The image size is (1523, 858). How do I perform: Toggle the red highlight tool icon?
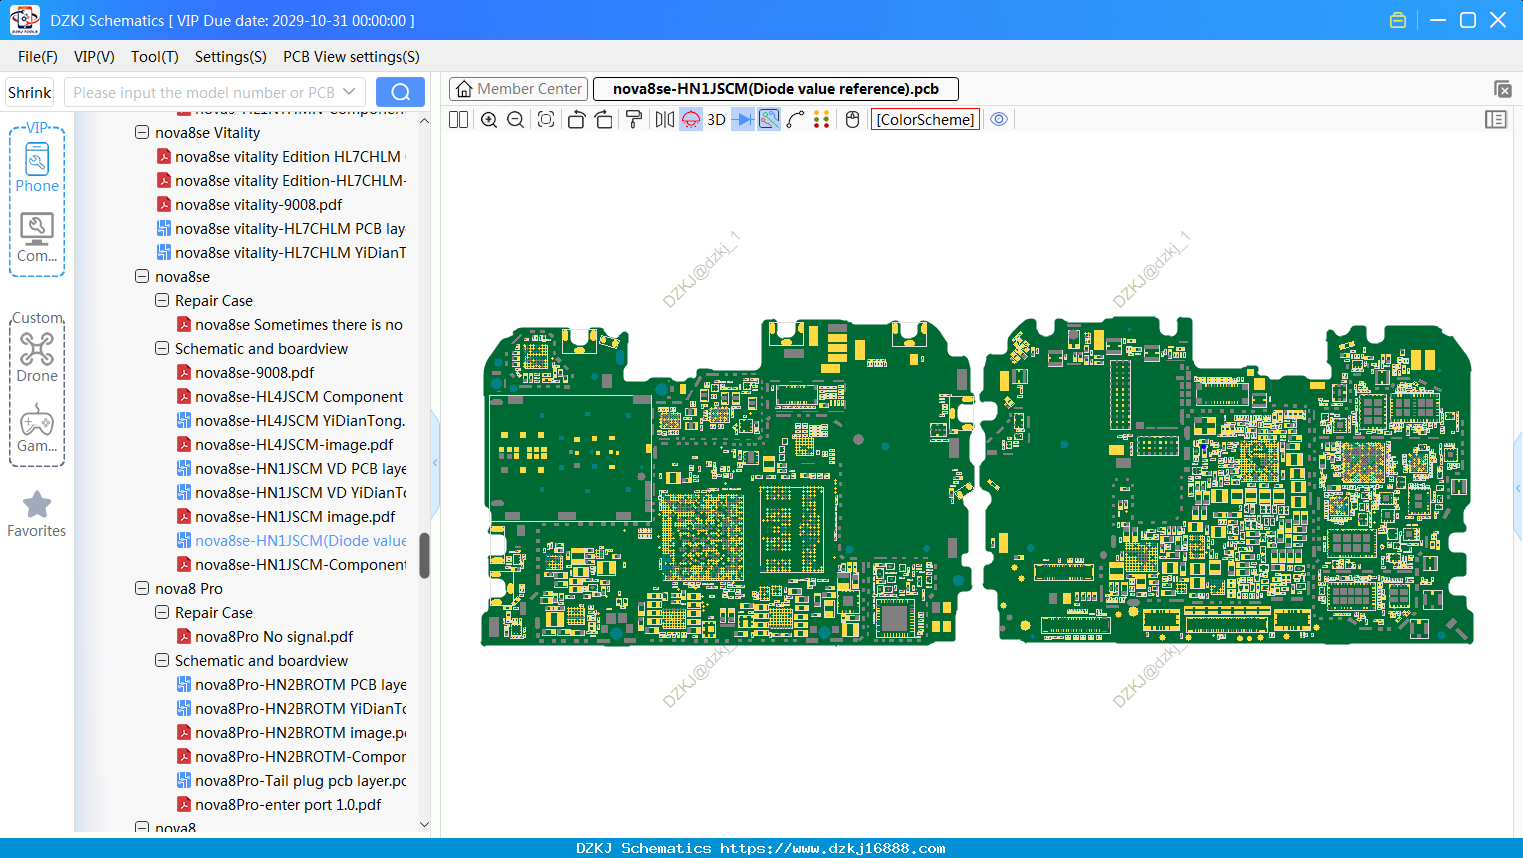(691, 119)
